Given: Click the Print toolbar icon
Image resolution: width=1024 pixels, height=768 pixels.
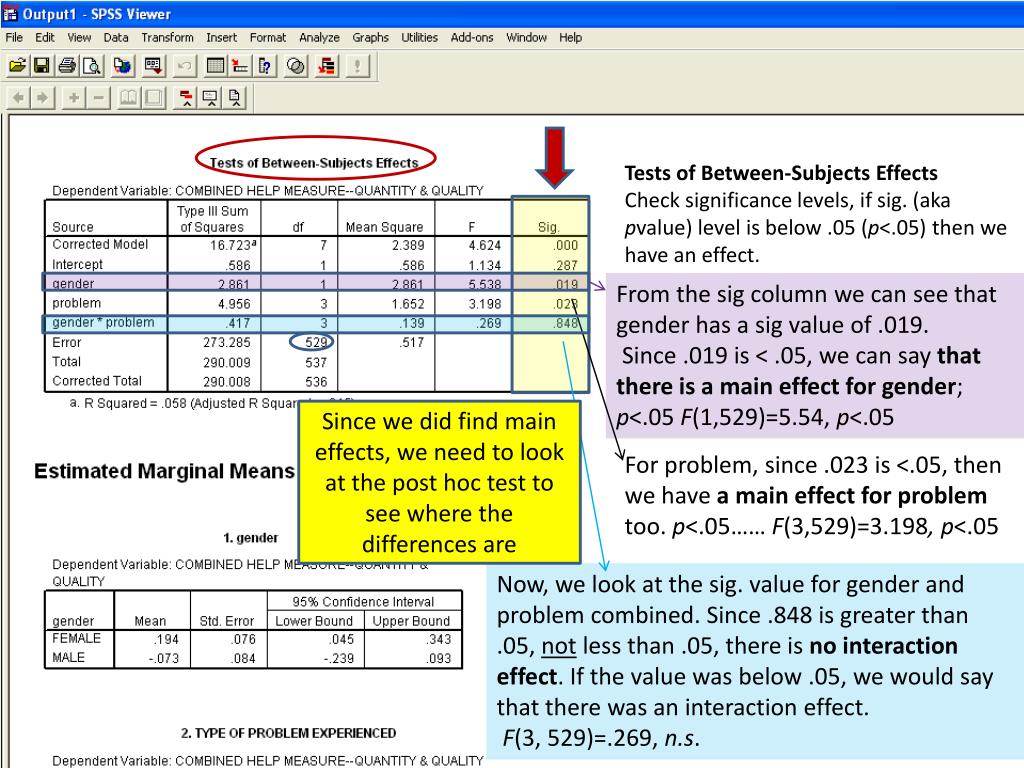Looking at the screenshot, I should [67, 66].
